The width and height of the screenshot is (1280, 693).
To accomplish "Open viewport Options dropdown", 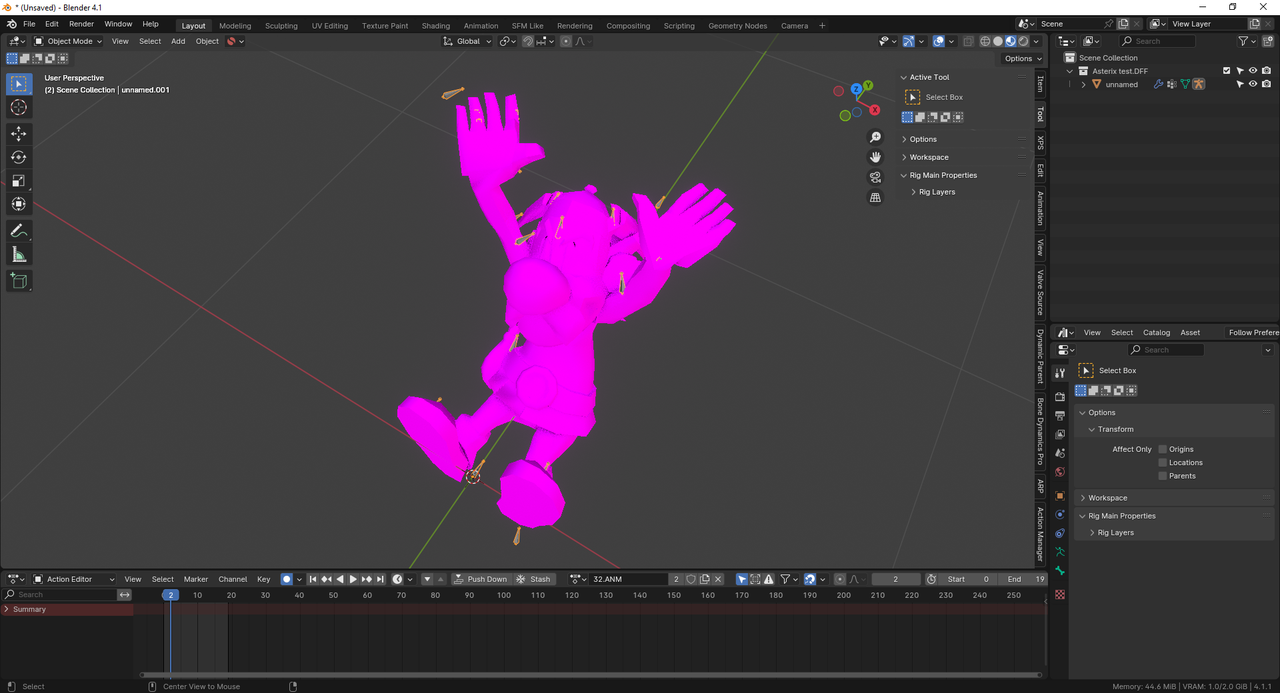I will pos(1023,58).
